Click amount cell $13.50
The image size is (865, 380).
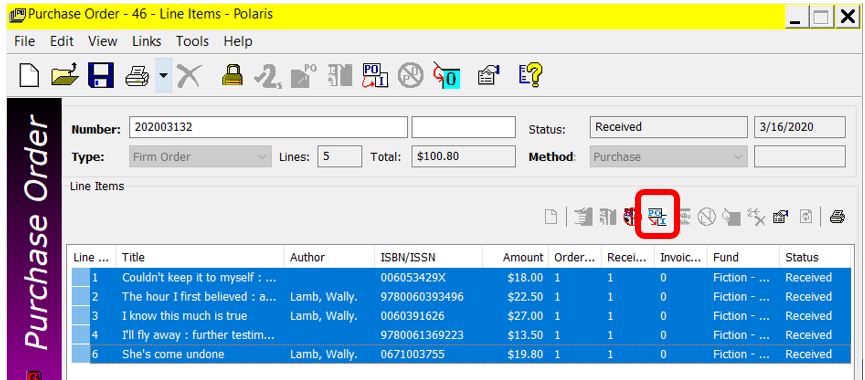coord(525,335)
